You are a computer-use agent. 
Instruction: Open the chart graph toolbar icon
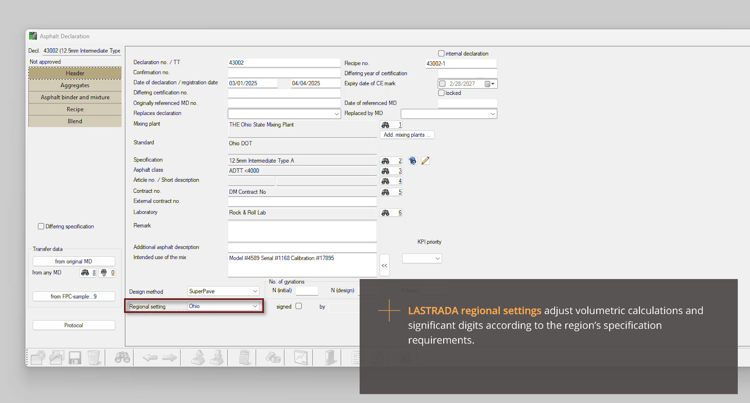pyautogui.click(x=301, y=358)
